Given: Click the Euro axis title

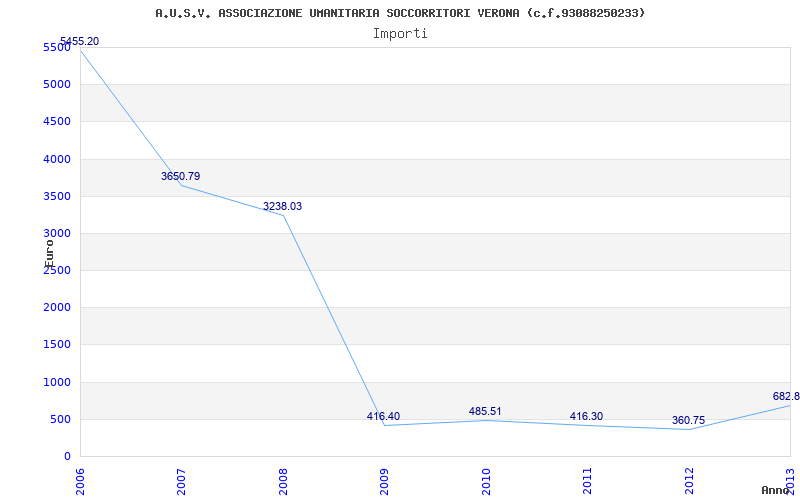Looking at the screenshot, I should (48, 254).
